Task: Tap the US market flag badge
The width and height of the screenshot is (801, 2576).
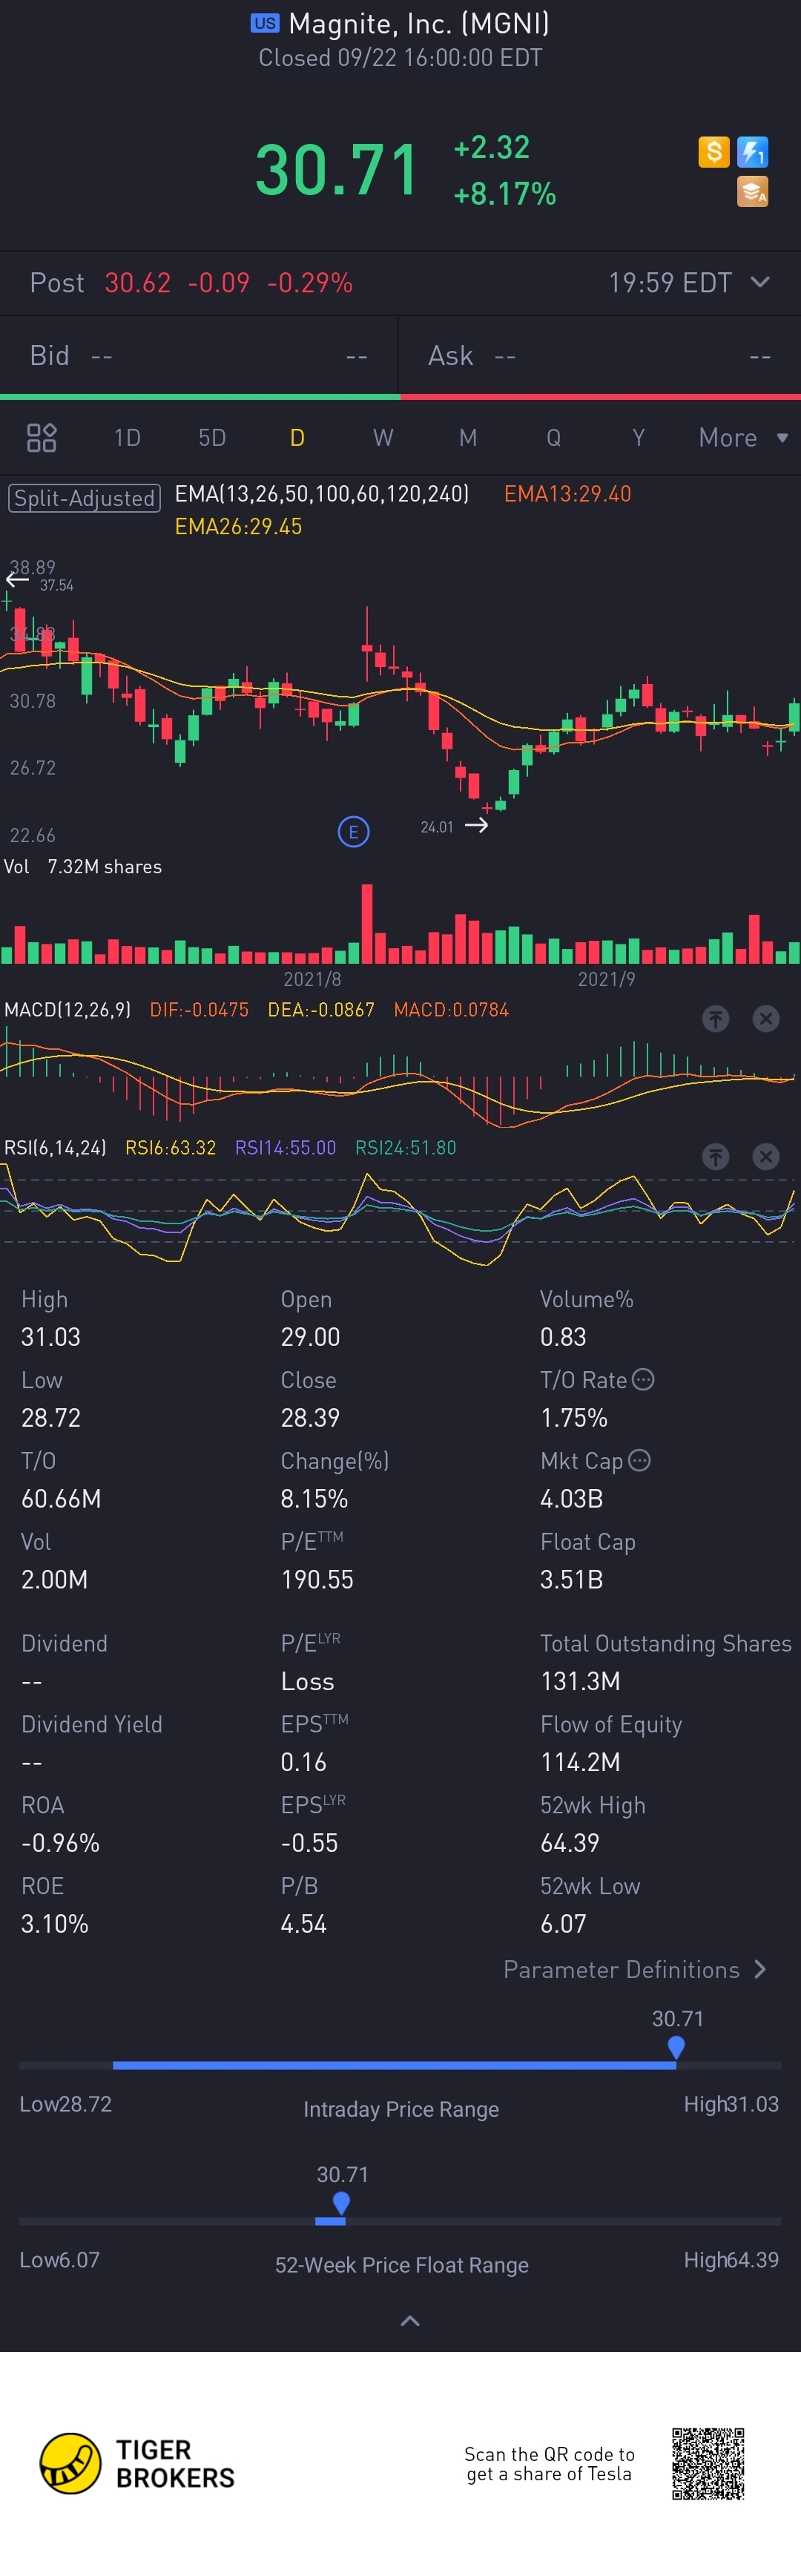Action: (x=265, y=23)
